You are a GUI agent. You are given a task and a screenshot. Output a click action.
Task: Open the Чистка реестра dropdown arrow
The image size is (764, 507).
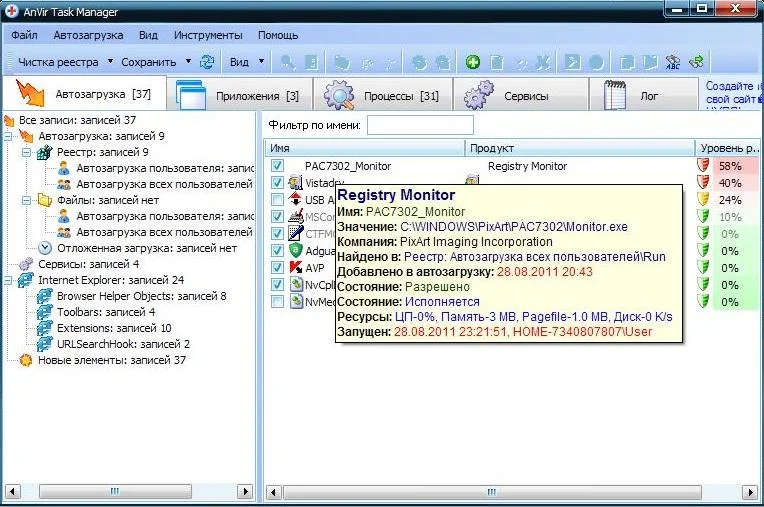[x=111, y=61]
